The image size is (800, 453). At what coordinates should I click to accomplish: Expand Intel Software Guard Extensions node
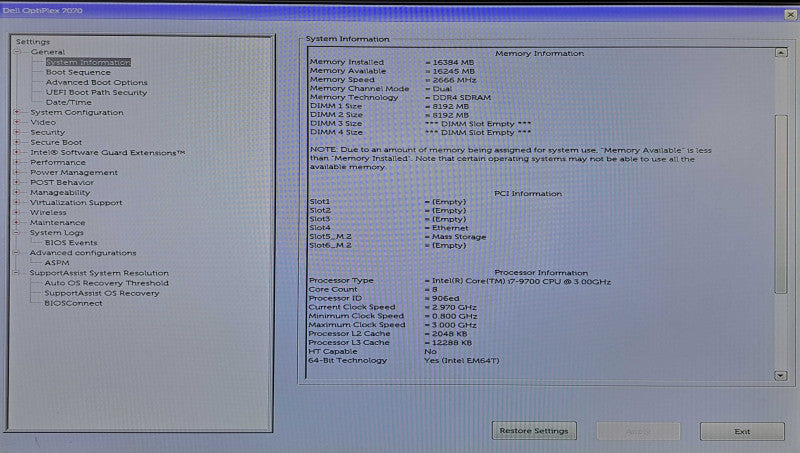tap(17, 152)
